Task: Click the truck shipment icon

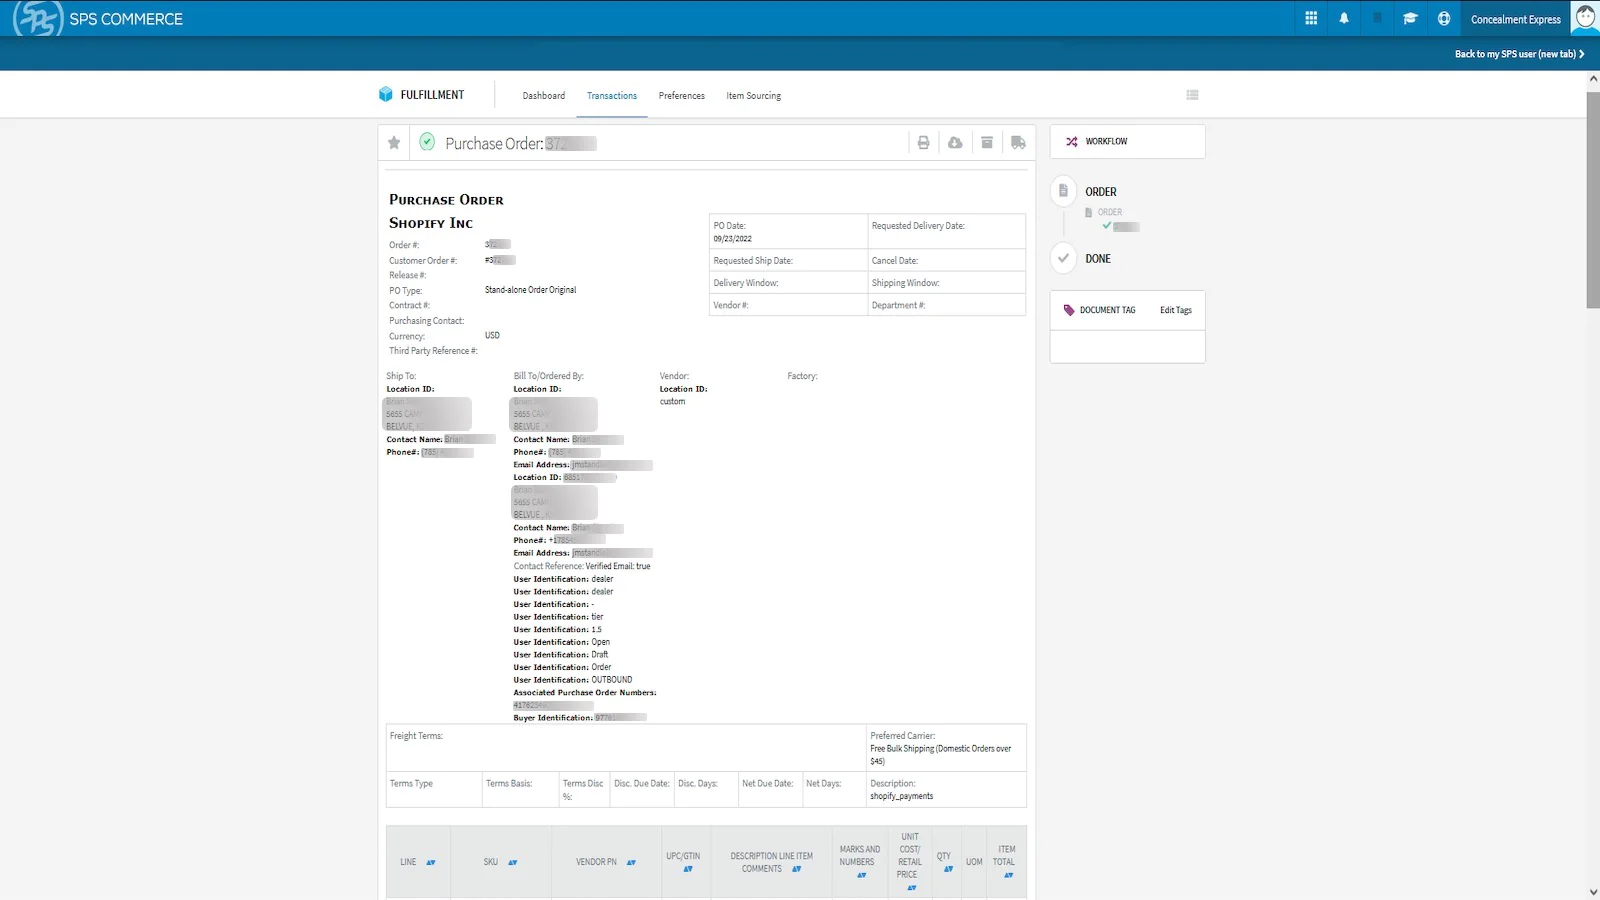Action: coord(1018,143)
